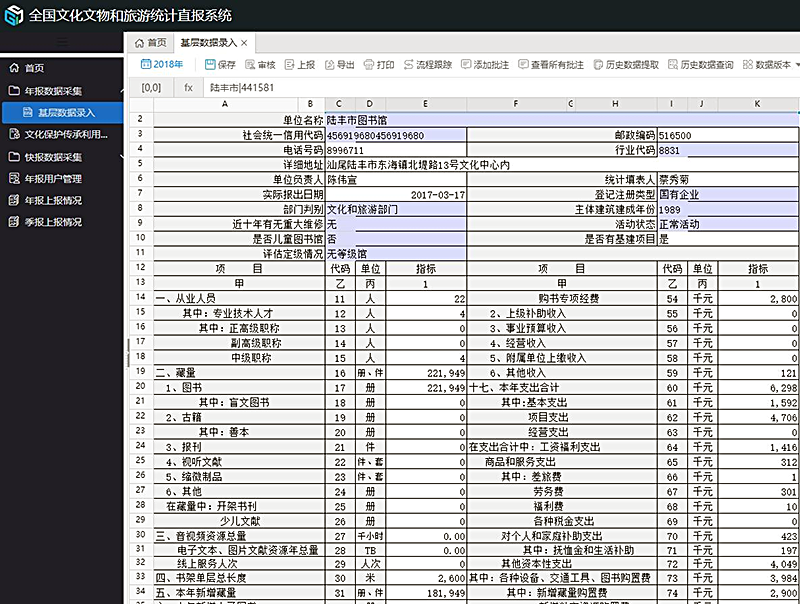
Task: Click 查看所有批注 view annotations button
Action: (551, 64)
